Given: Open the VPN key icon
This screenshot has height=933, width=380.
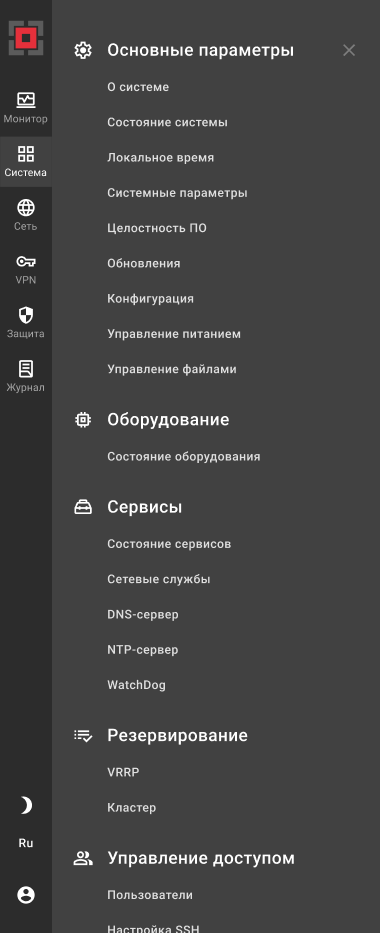Looking at the screenshot, I should pos(26,262).
